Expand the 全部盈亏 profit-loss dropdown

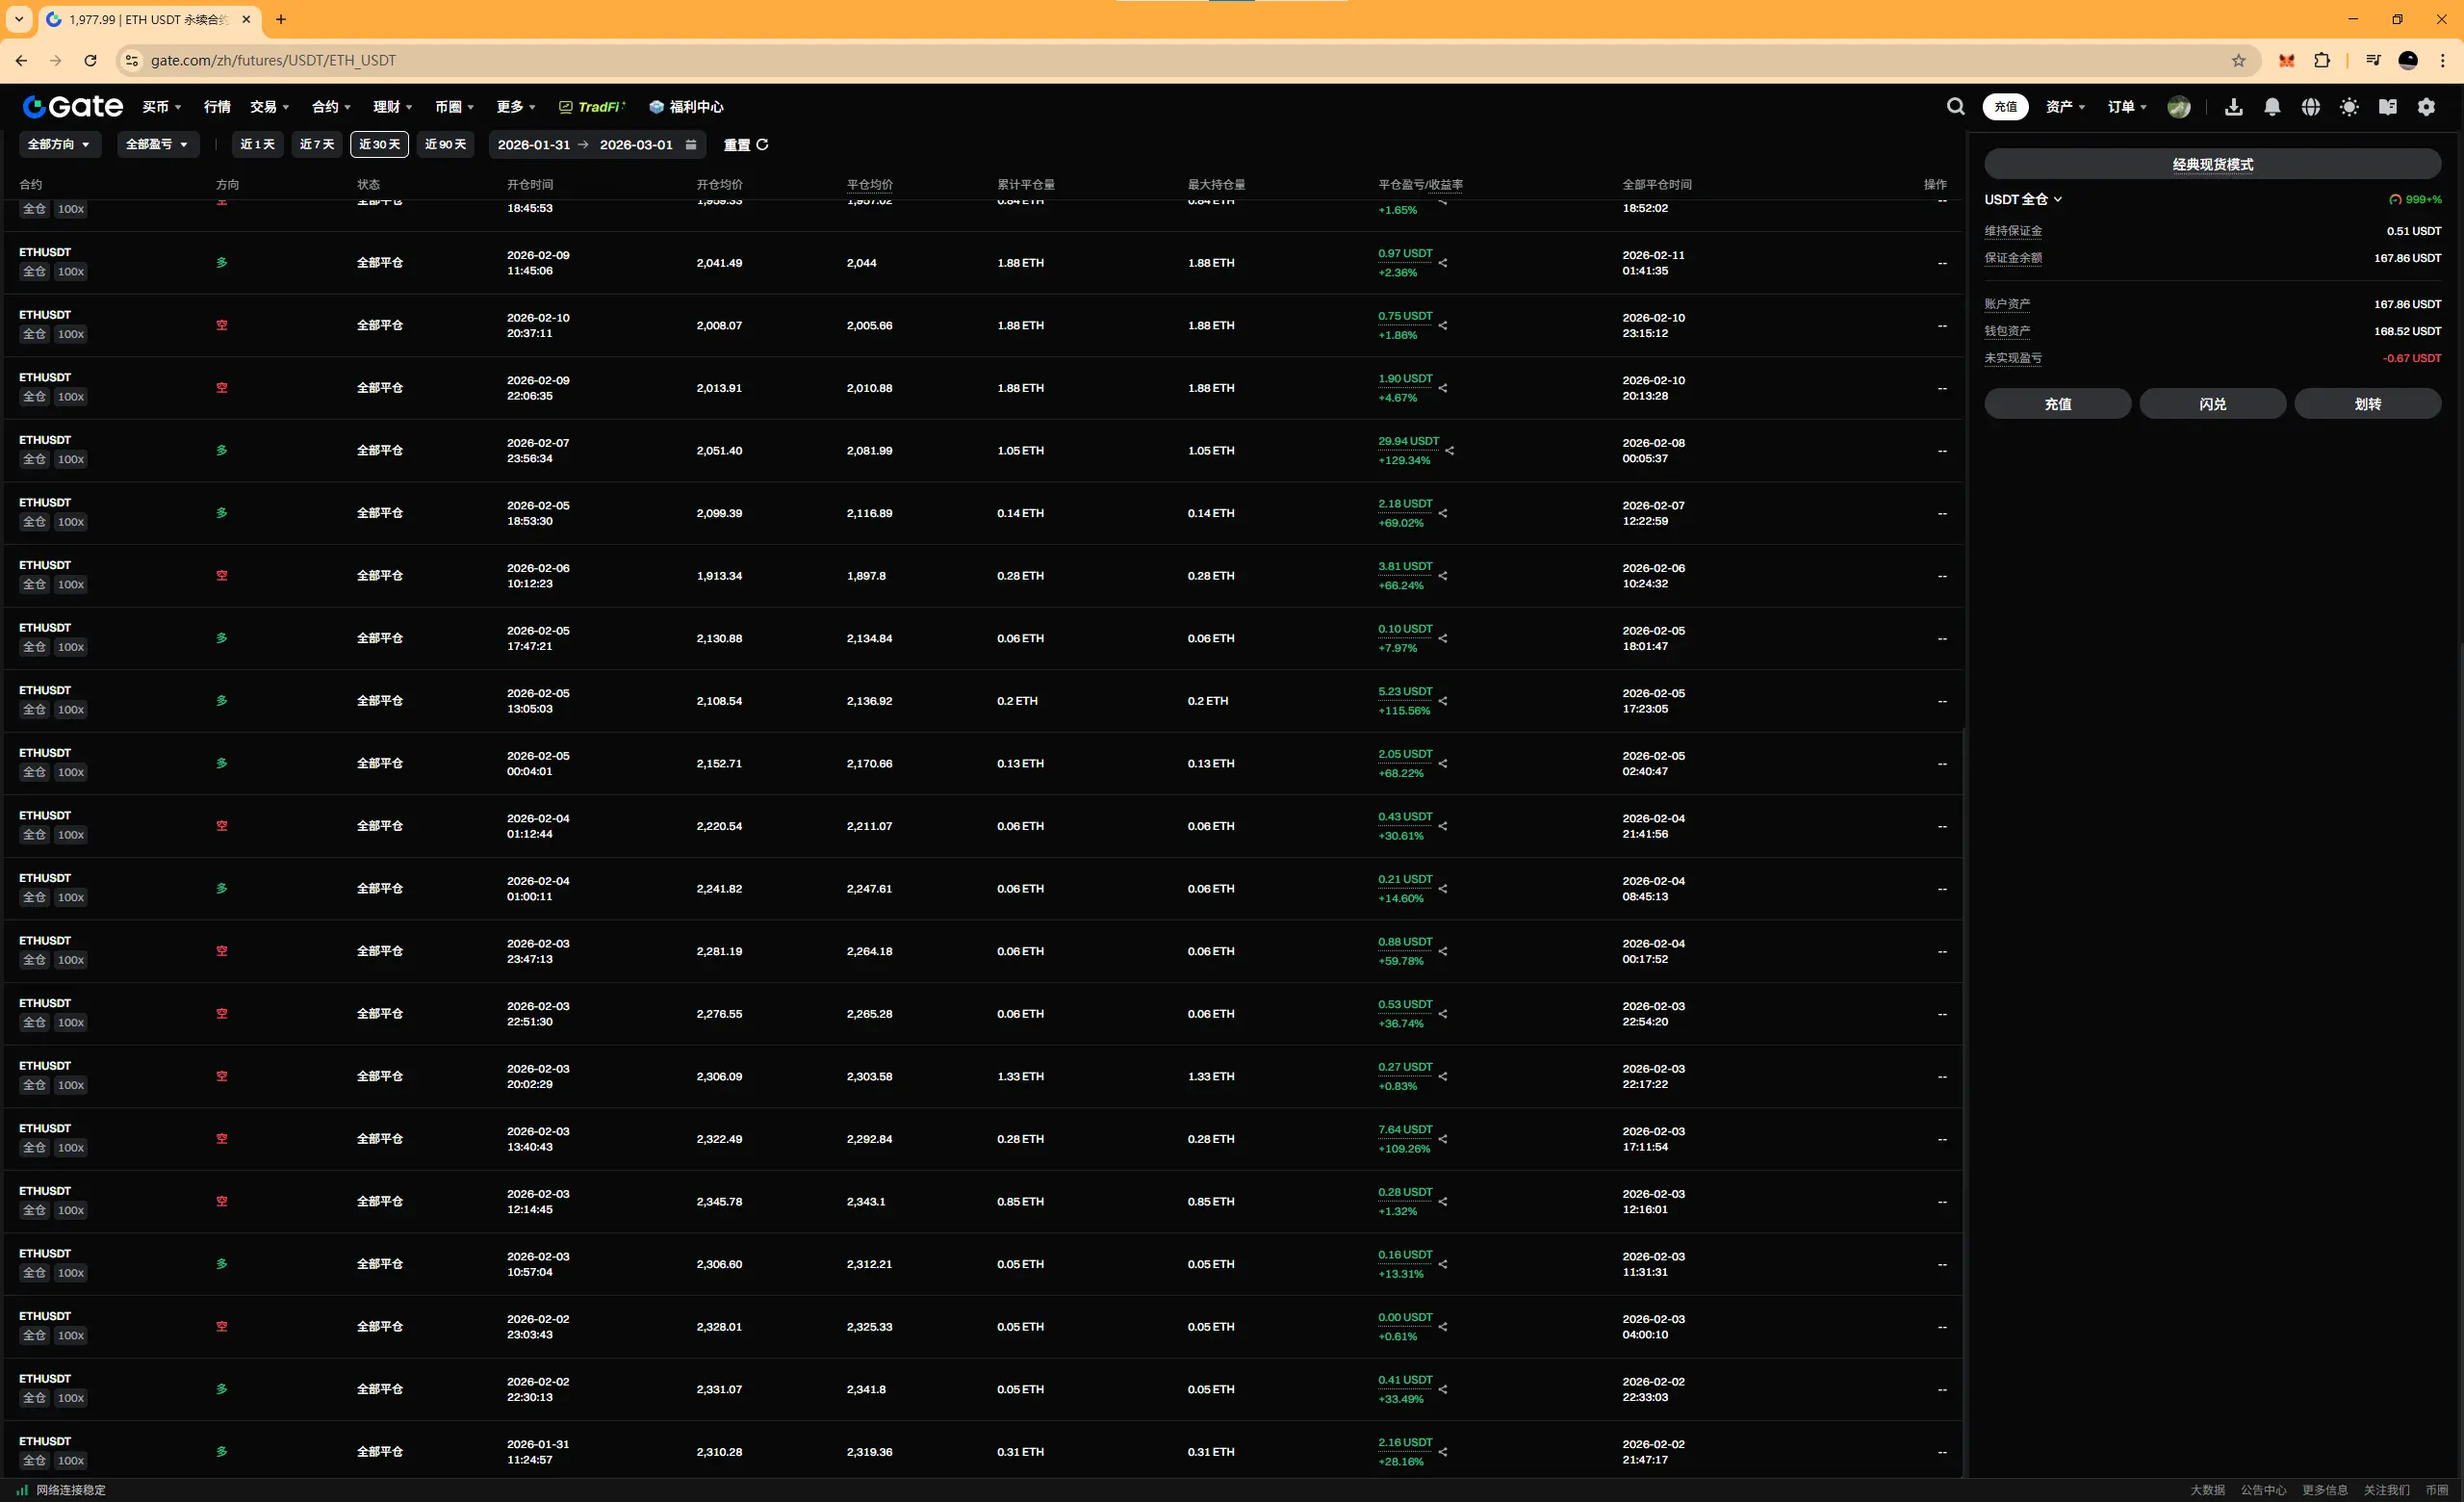pyautogui.click(x=157, y=145)
